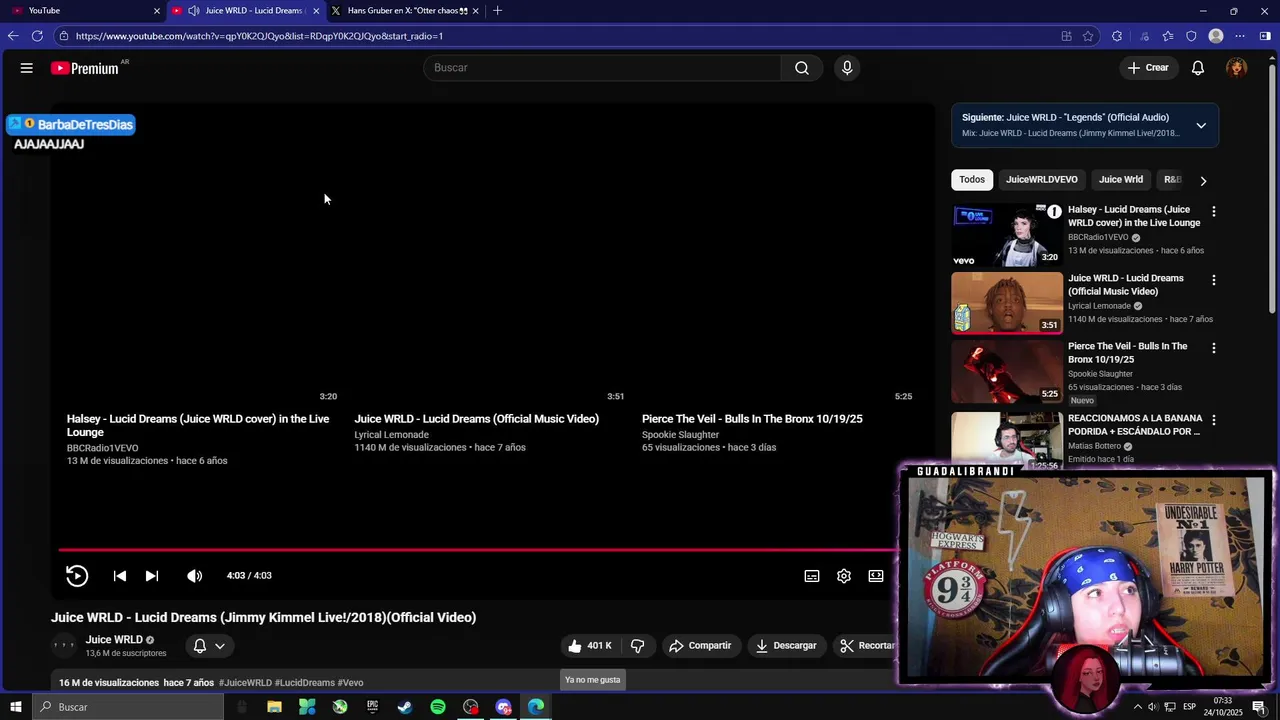Open the endscreen Halsey Lucid Dreams cover title
Viewport: 1280px width, 720px height.
tap(198, 425)
